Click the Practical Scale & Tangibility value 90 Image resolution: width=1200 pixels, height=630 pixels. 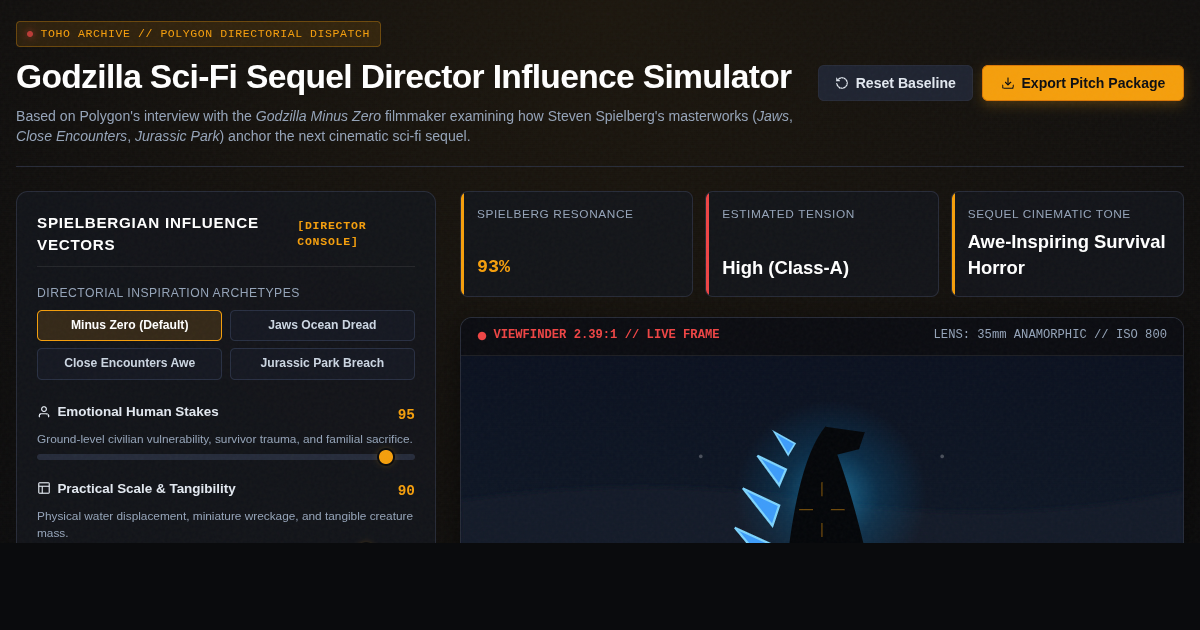pyautogui.click(x=406, y=491)
